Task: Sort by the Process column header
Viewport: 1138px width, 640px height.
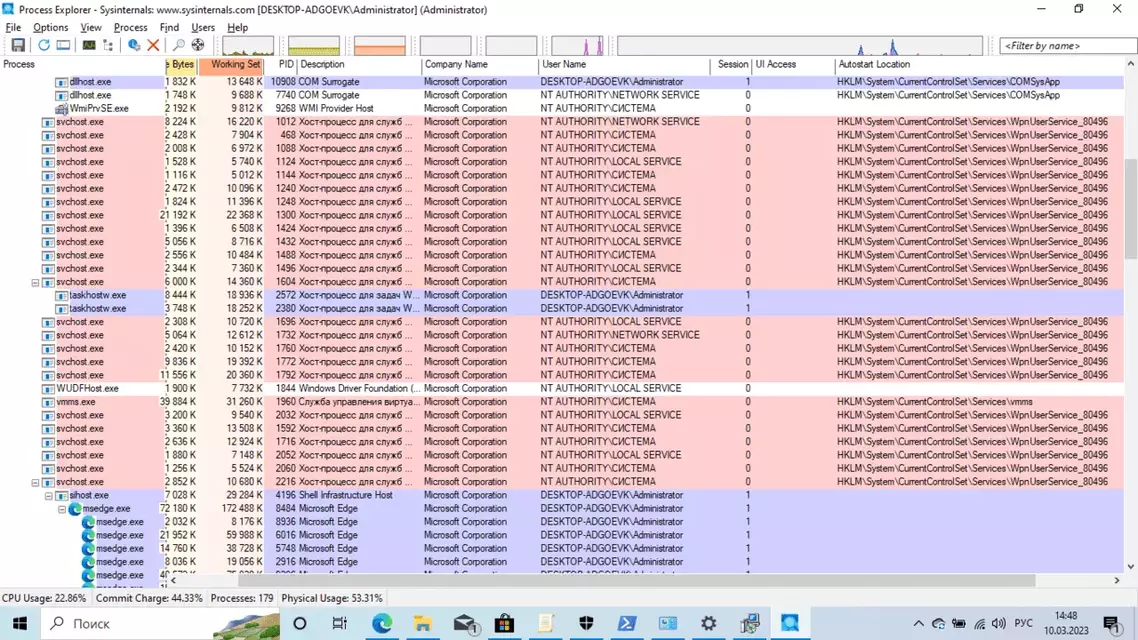Action: tap(83, 65)
